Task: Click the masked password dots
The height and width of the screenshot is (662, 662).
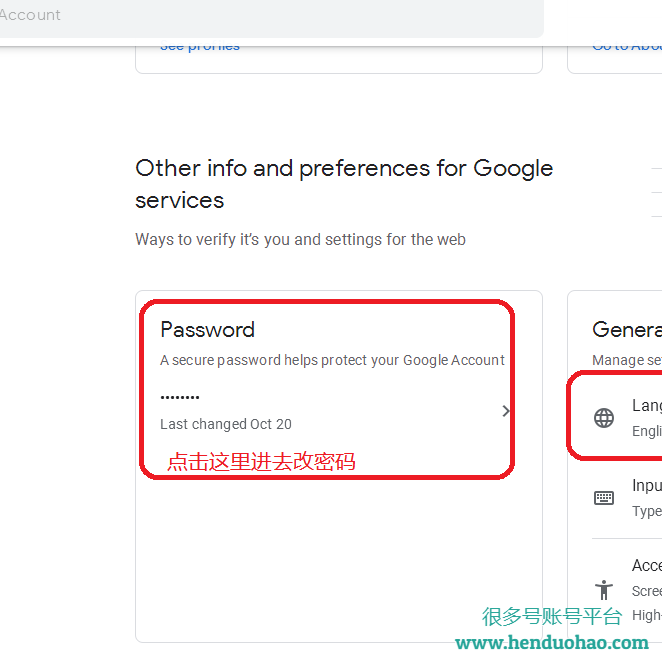Action: click(180, 397)
